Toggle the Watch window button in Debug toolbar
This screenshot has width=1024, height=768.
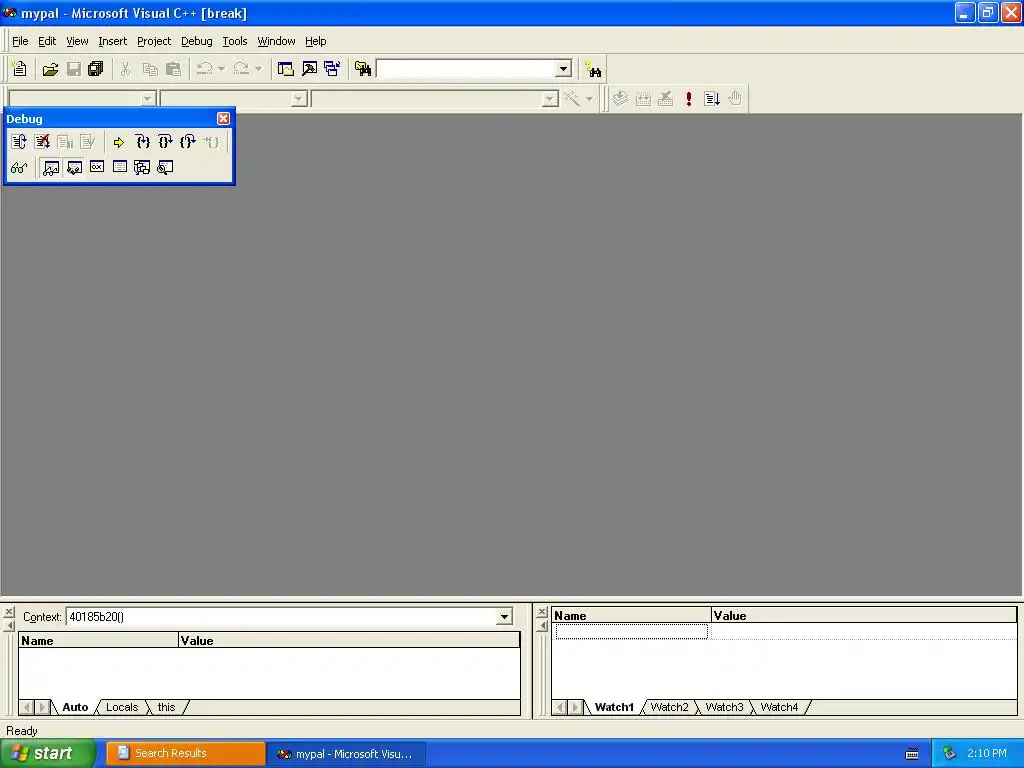51,168
